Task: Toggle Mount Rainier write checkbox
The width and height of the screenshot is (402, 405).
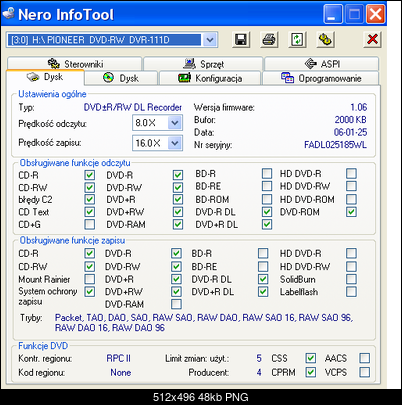Action: click(x=89, y=279)
